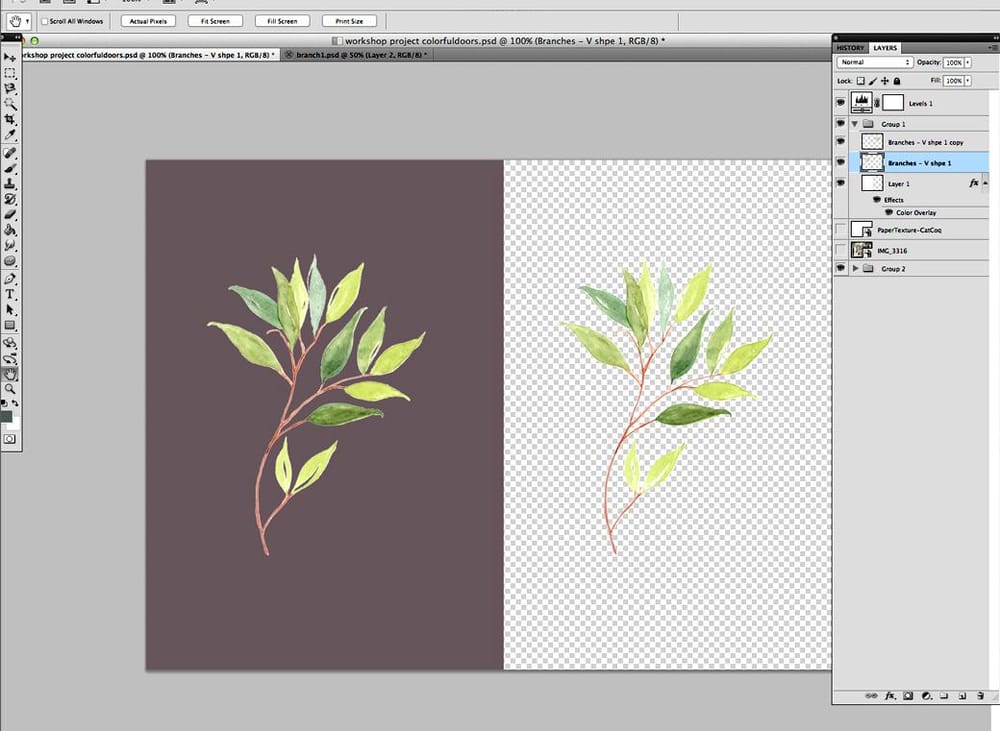Create a new group folder

tap(945, 696)
